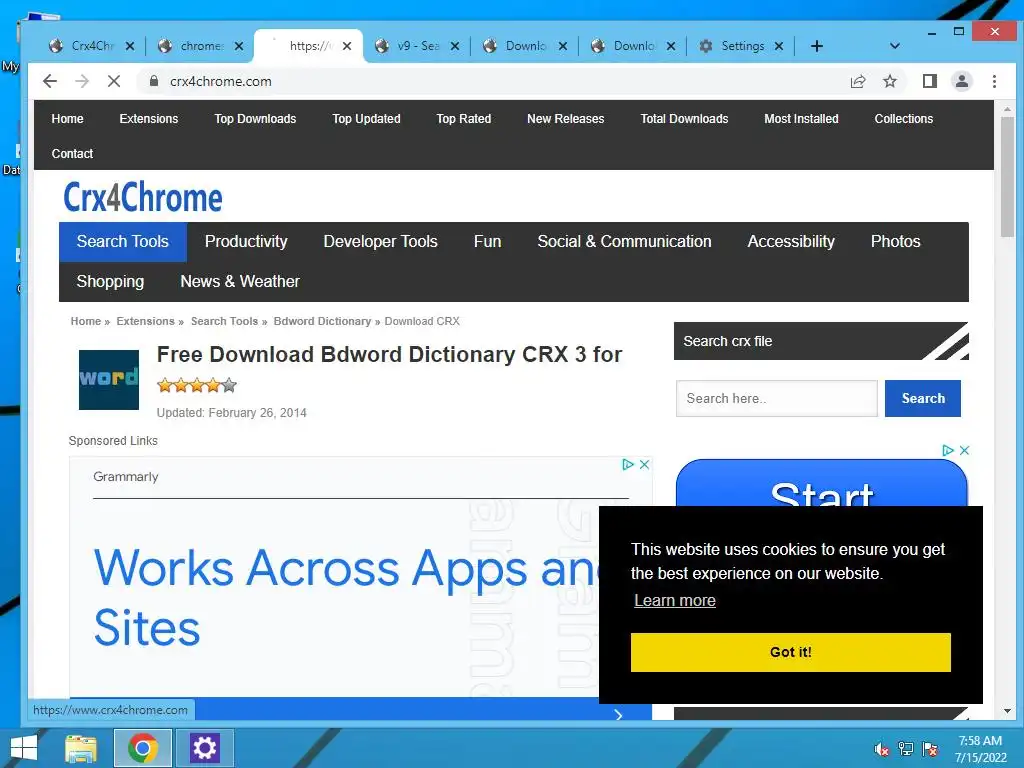
Task: Click the Bdword Dictionary breadcrumb link
Action: click(322, 321)
